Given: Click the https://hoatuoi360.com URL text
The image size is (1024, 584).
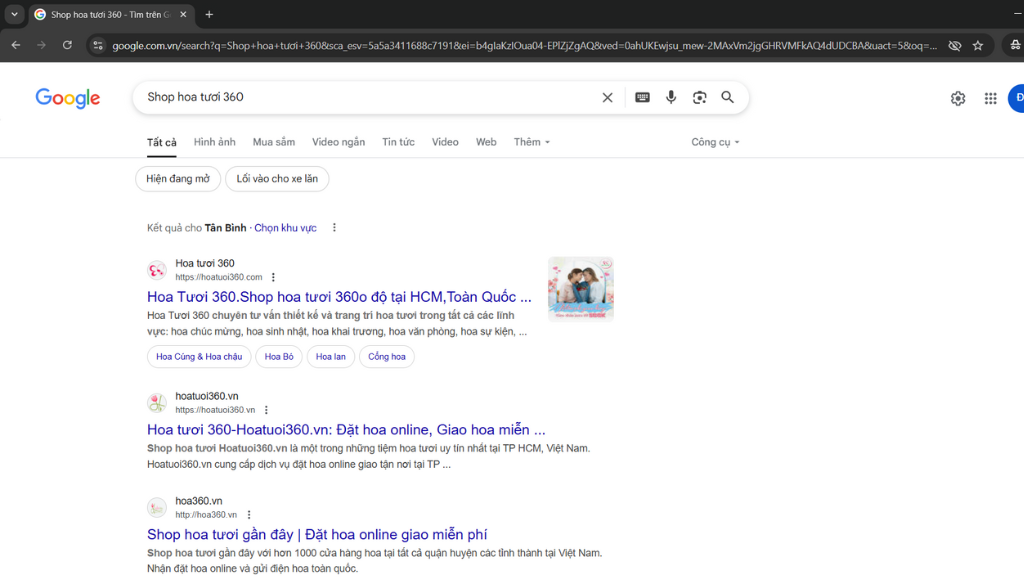Looking at the screenshot, I should pyautogui.click(x=219, y=277).
